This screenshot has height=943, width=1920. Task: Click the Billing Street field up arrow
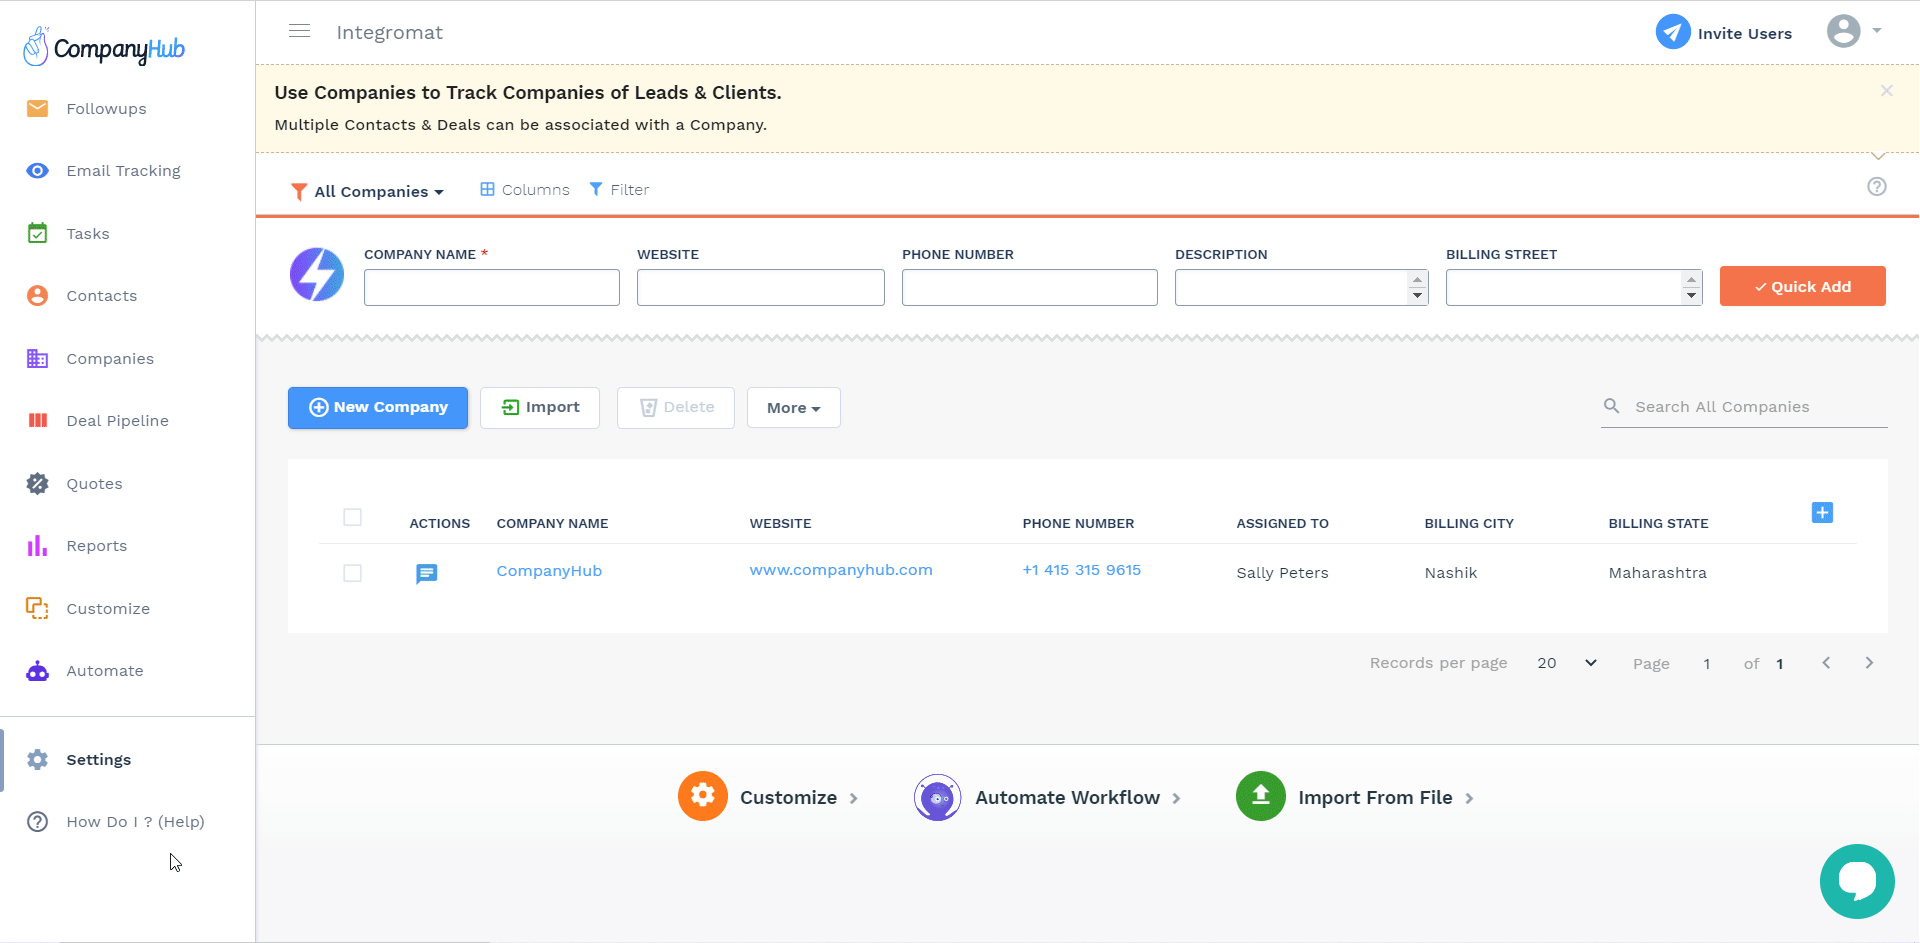(1691, 279)
